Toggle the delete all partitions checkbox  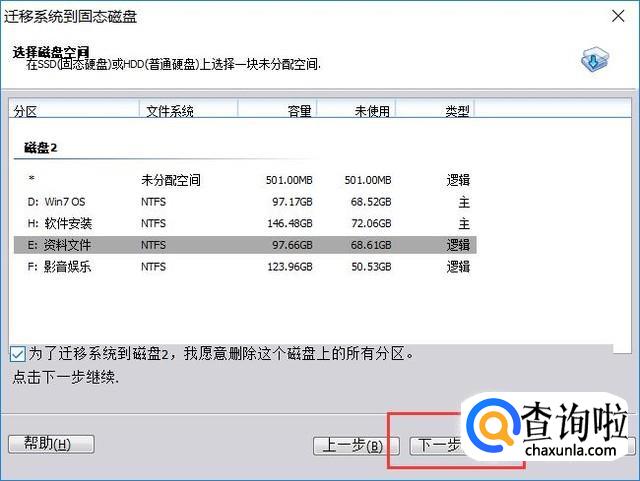[x=18, y=354]
